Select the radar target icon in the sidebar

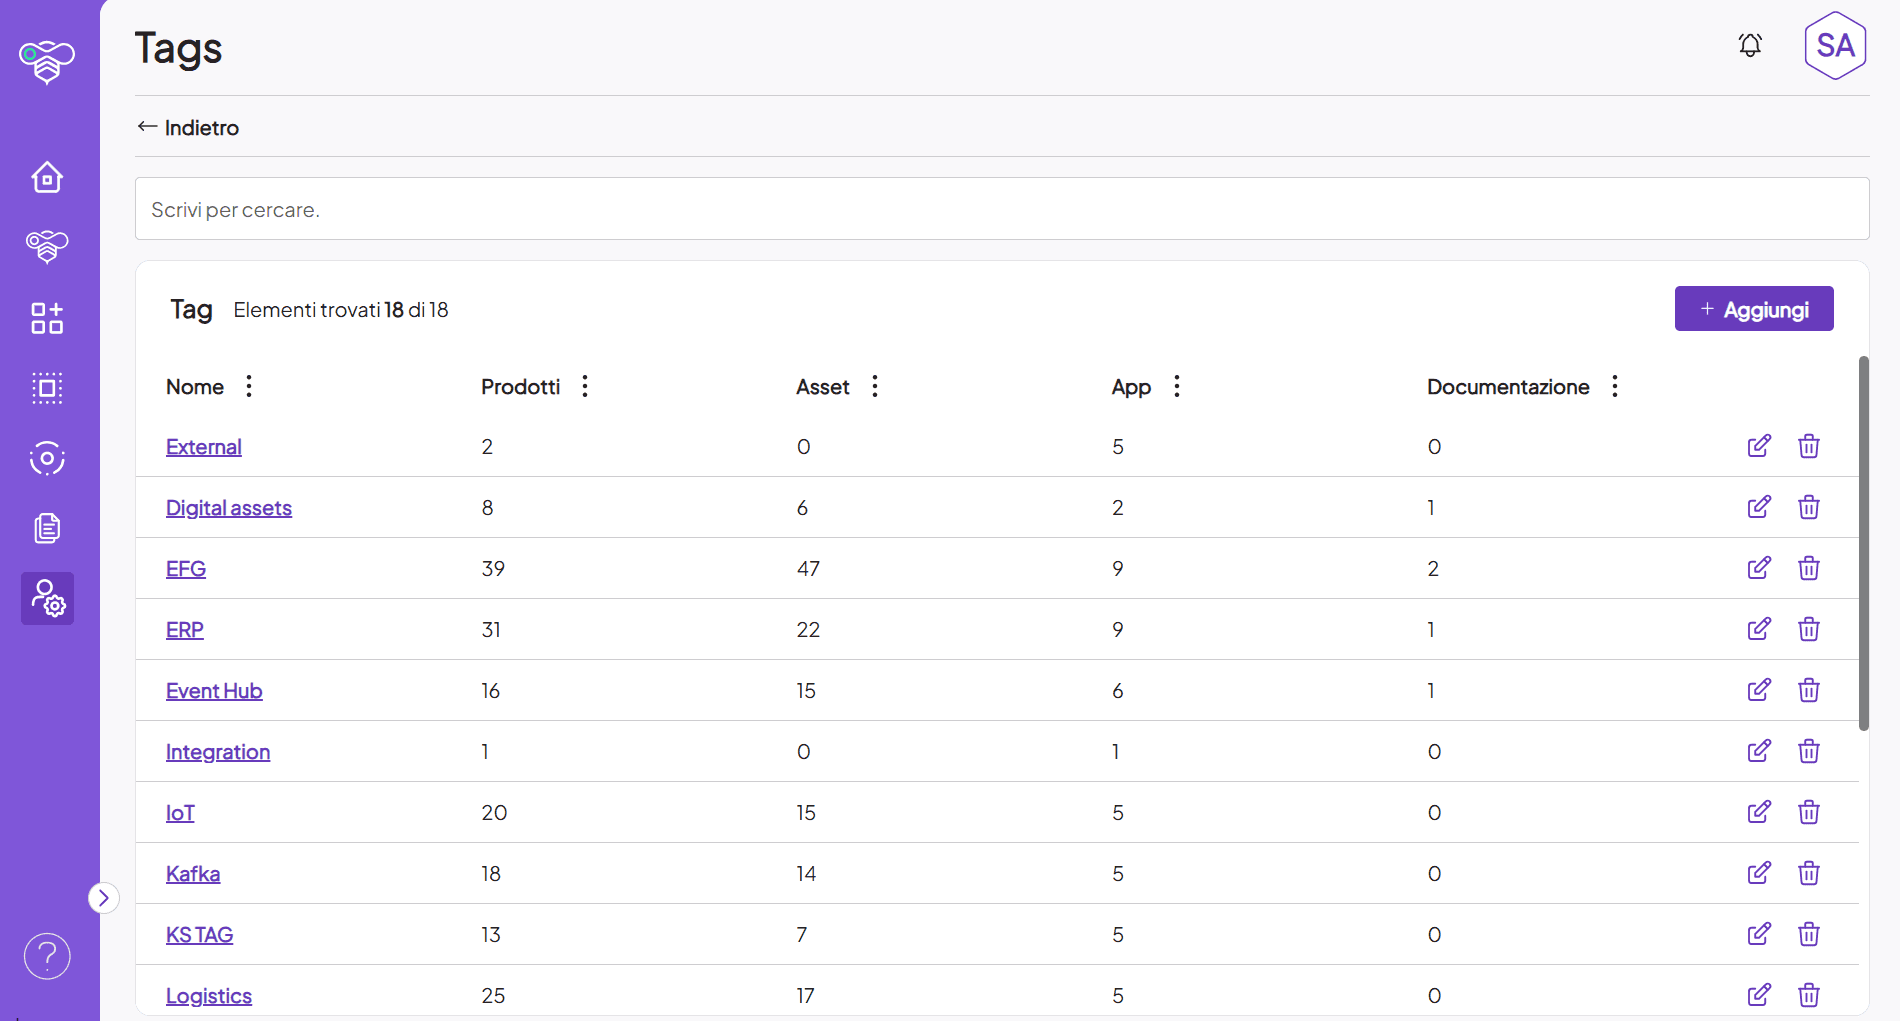pyautogui.click(x=46, y=458)
